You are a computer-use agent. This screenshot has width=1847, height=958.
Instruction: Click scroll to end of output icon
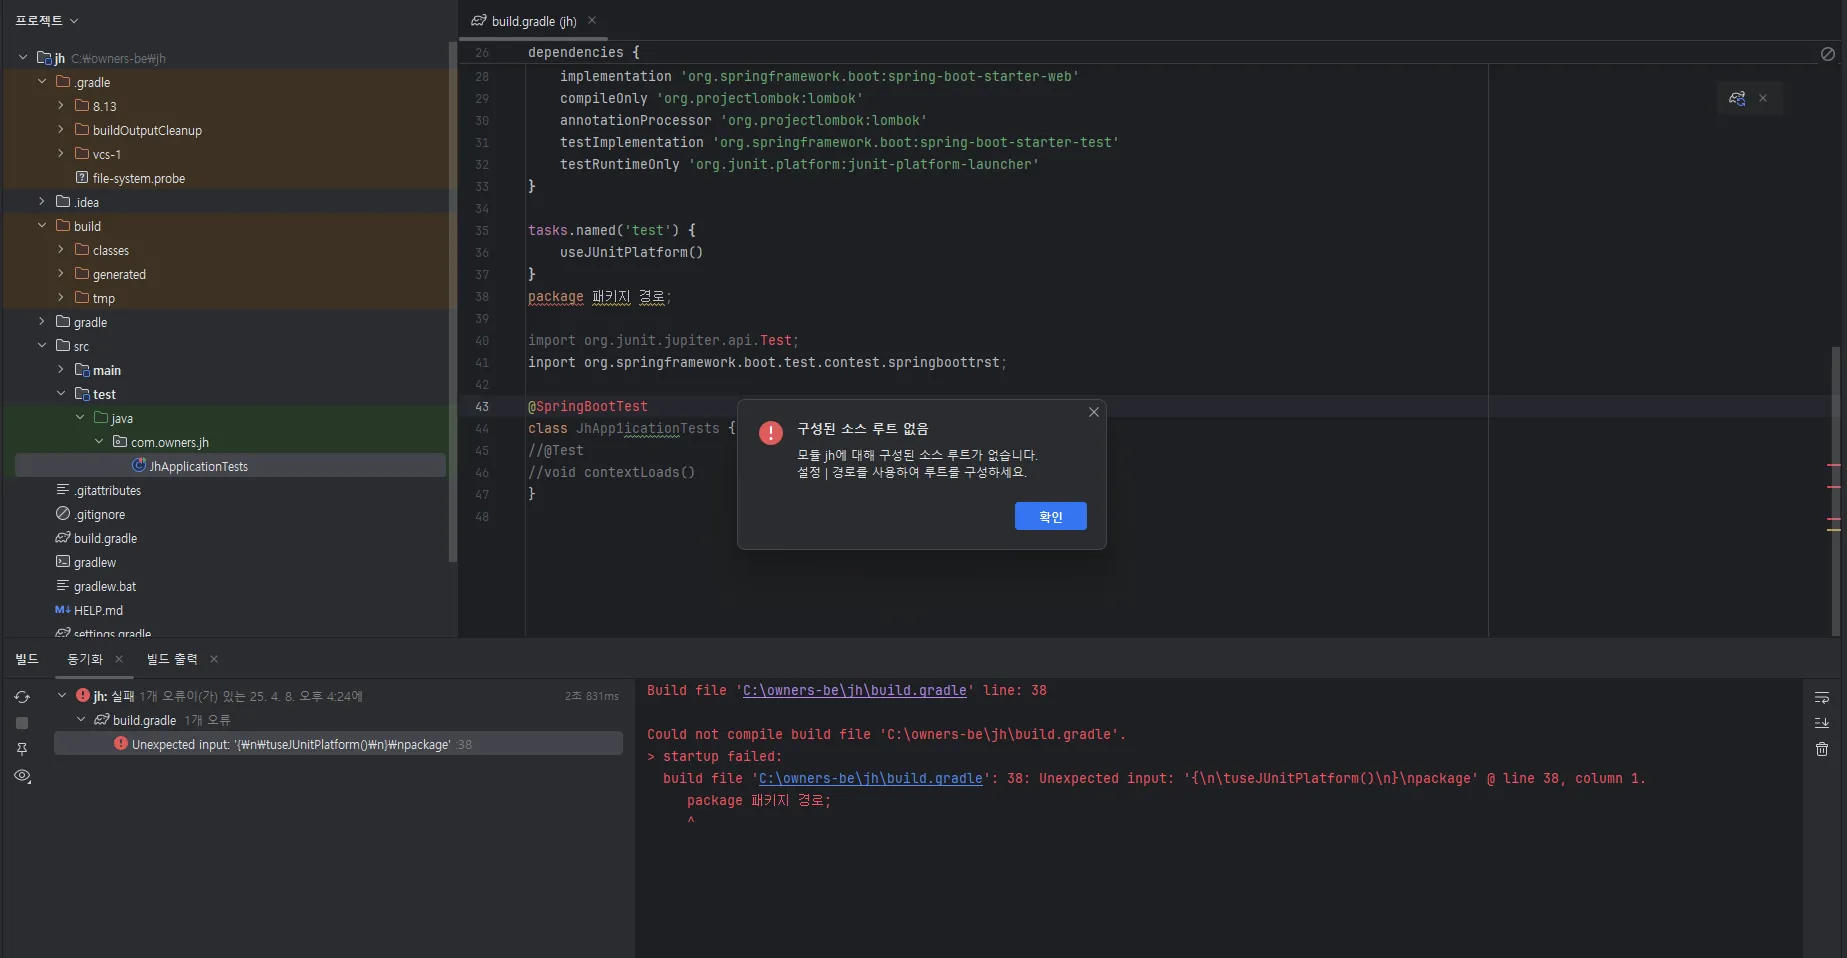(x=1822, y=723)
